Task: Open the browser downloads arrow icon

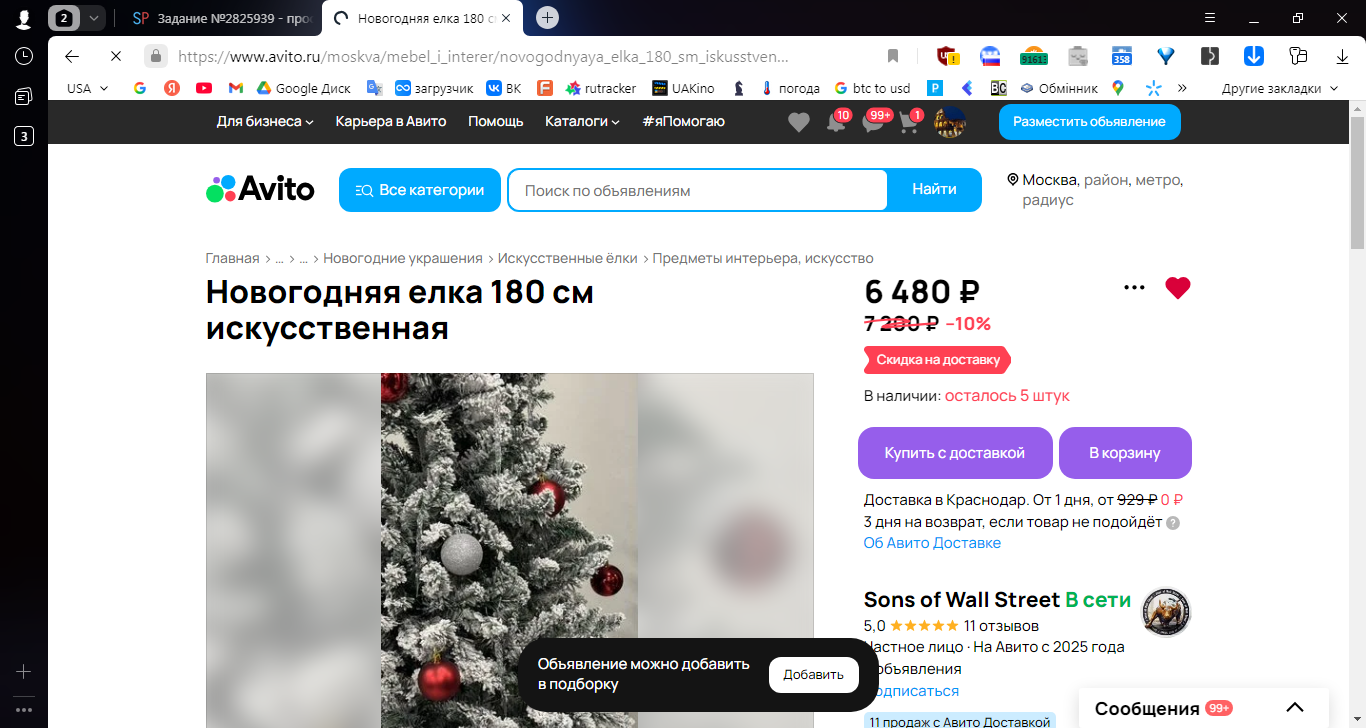Action: tap(1343, 56)
